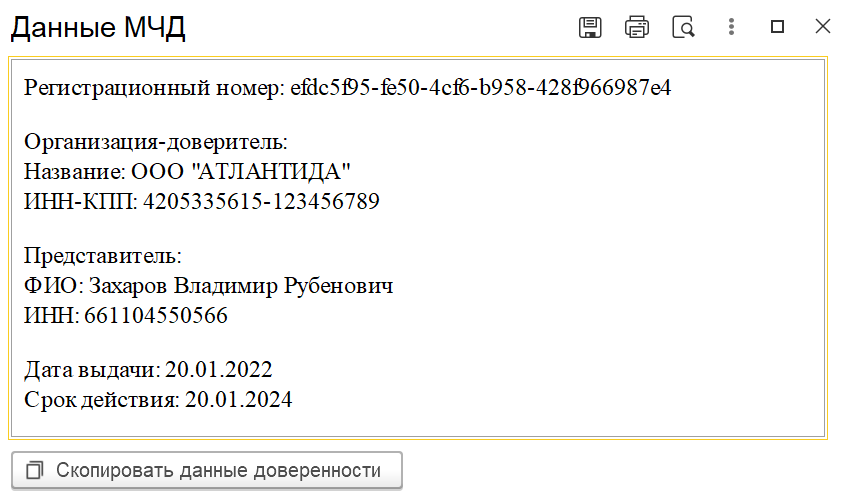Click the Срок действия 20.01.2024 line
Image resolution: width=841 pixels, height=500 pixels.
coord(158,400)
